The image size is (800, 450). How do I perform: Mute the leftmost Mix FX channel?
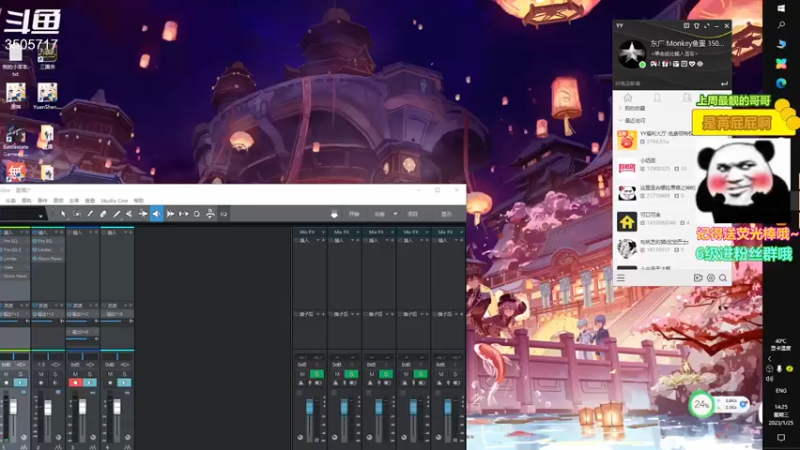[x=303, y=374]
